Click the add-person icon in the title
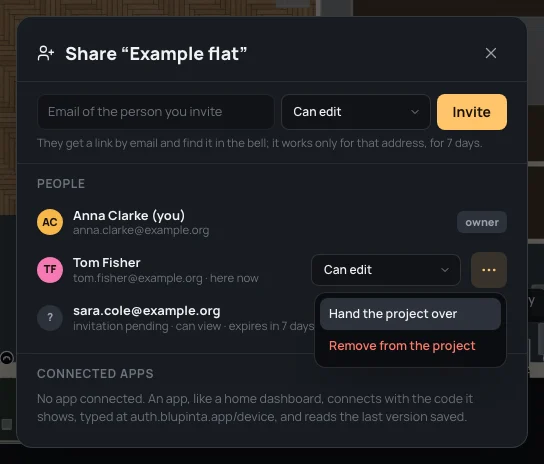 click(46, 53)
